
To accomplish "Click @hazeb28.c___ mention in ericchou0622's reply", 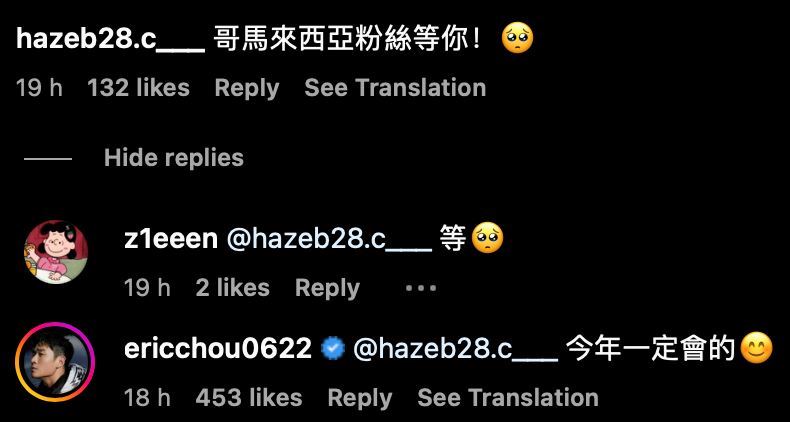I will click(455, 349).
